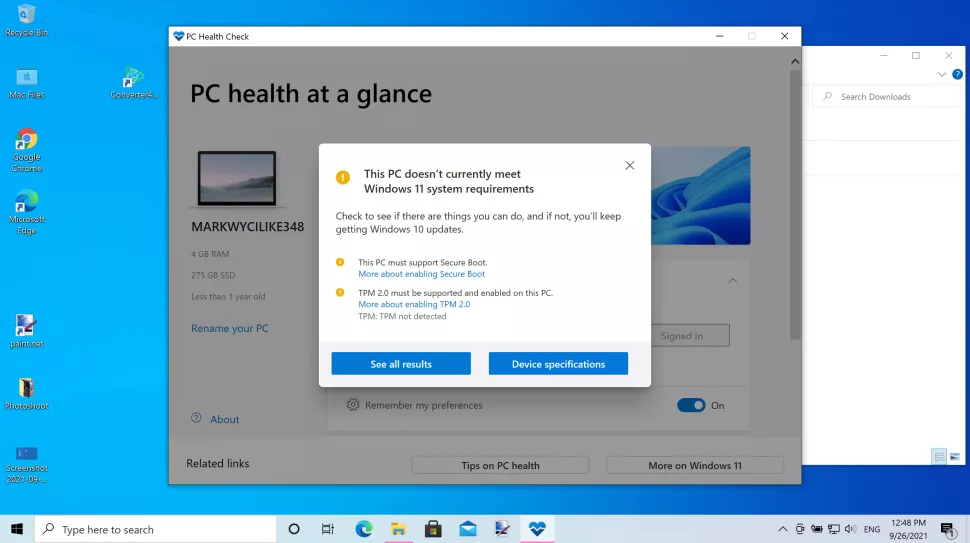
Task: Open the About link in PC Health Check
Action: [225, 419]
